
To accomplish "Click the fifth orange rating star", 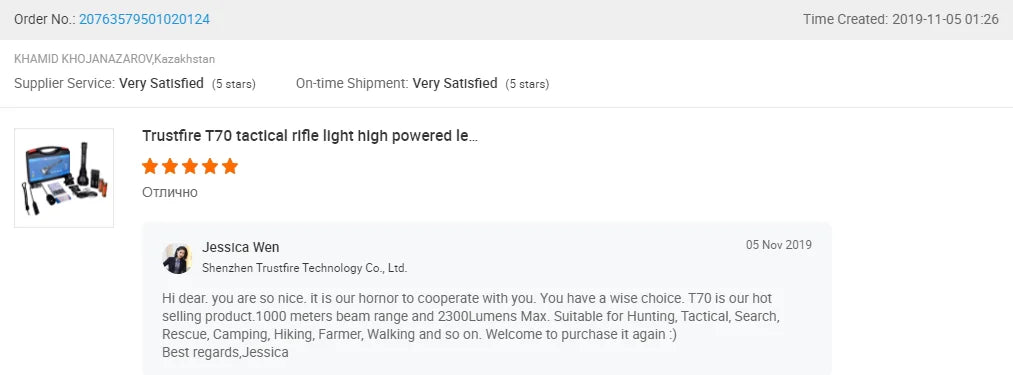I will tap(230, 166).
